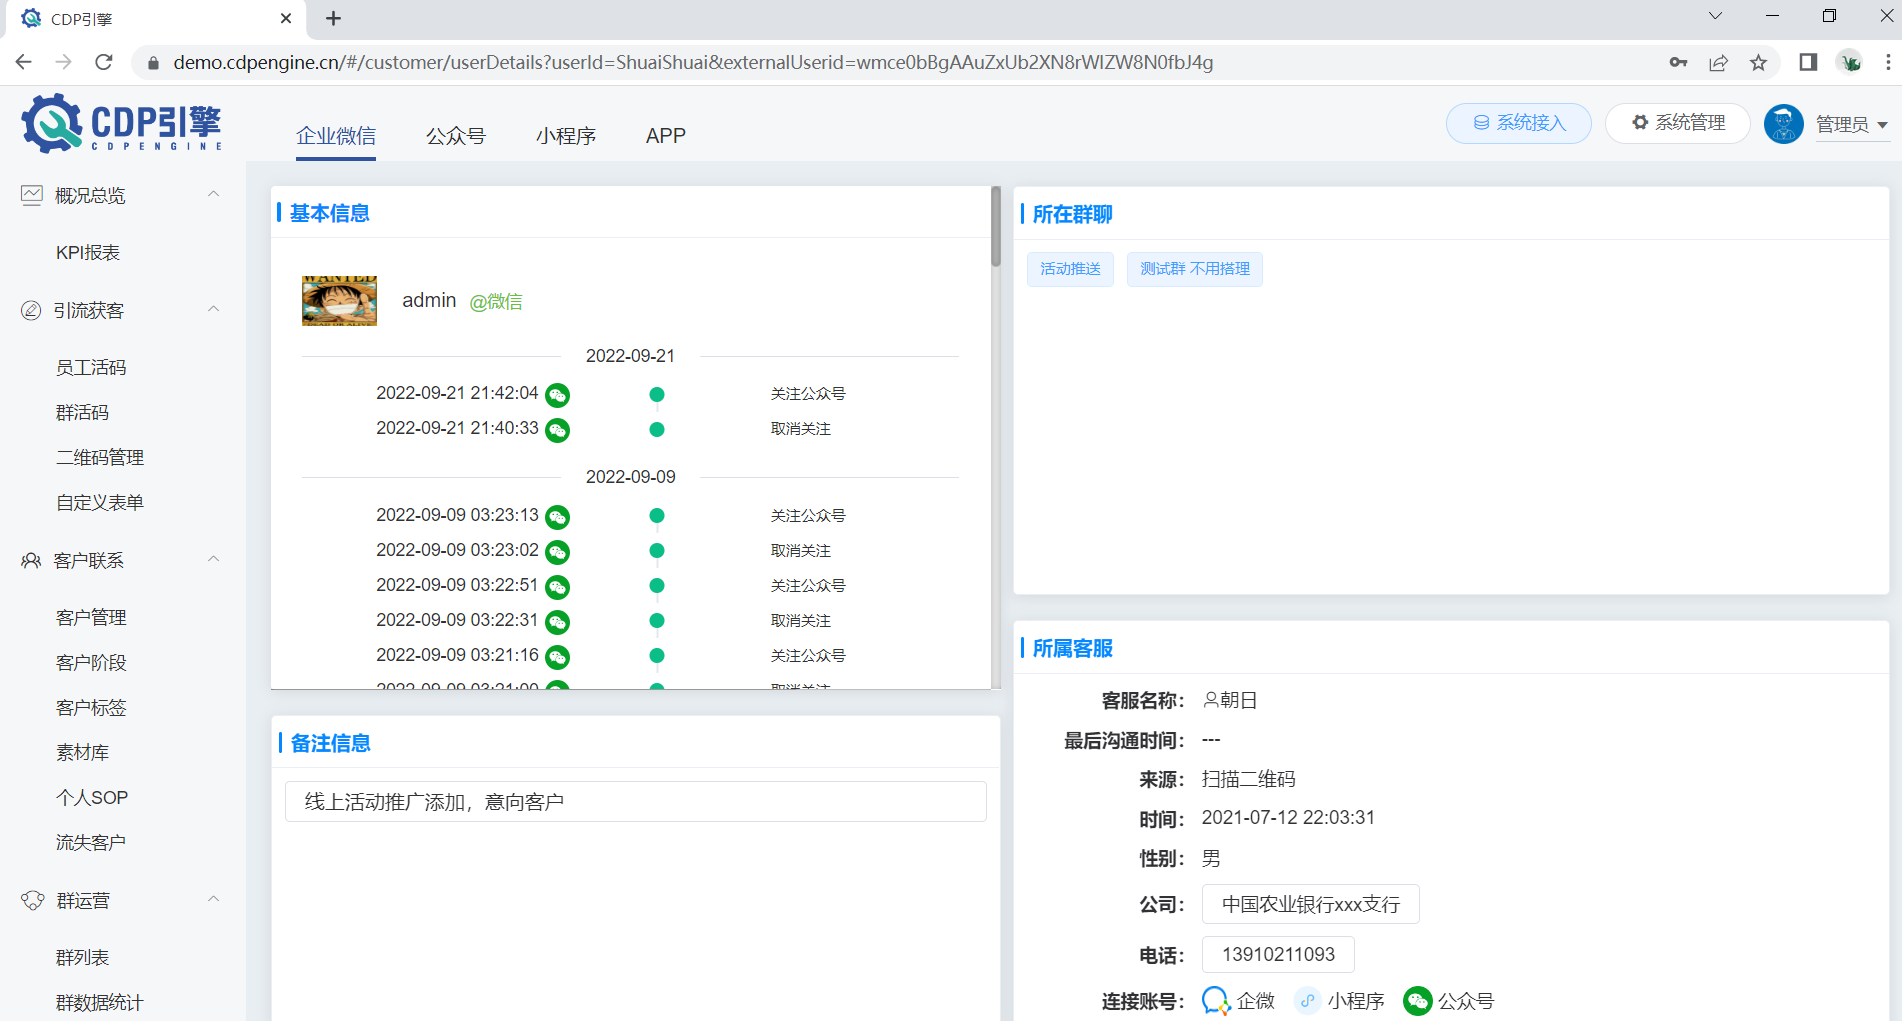Click the 活动推送 group chat tag

(x=1070, y=269)
